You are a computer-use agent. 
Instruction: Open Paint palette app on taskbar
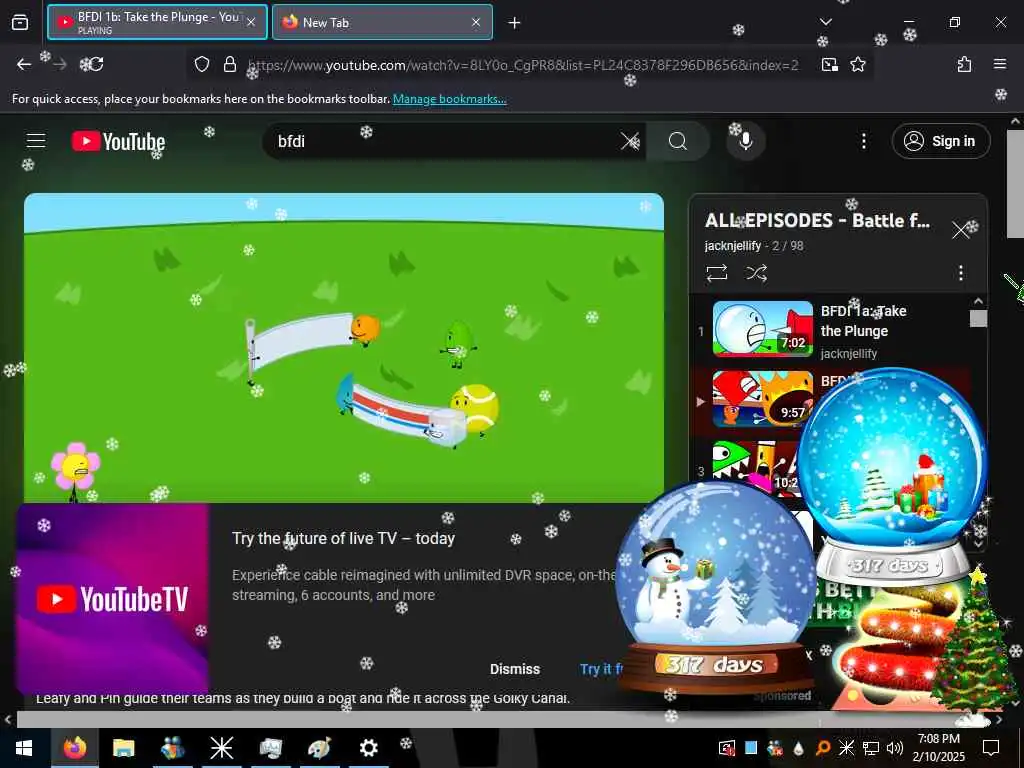(319, 747)
